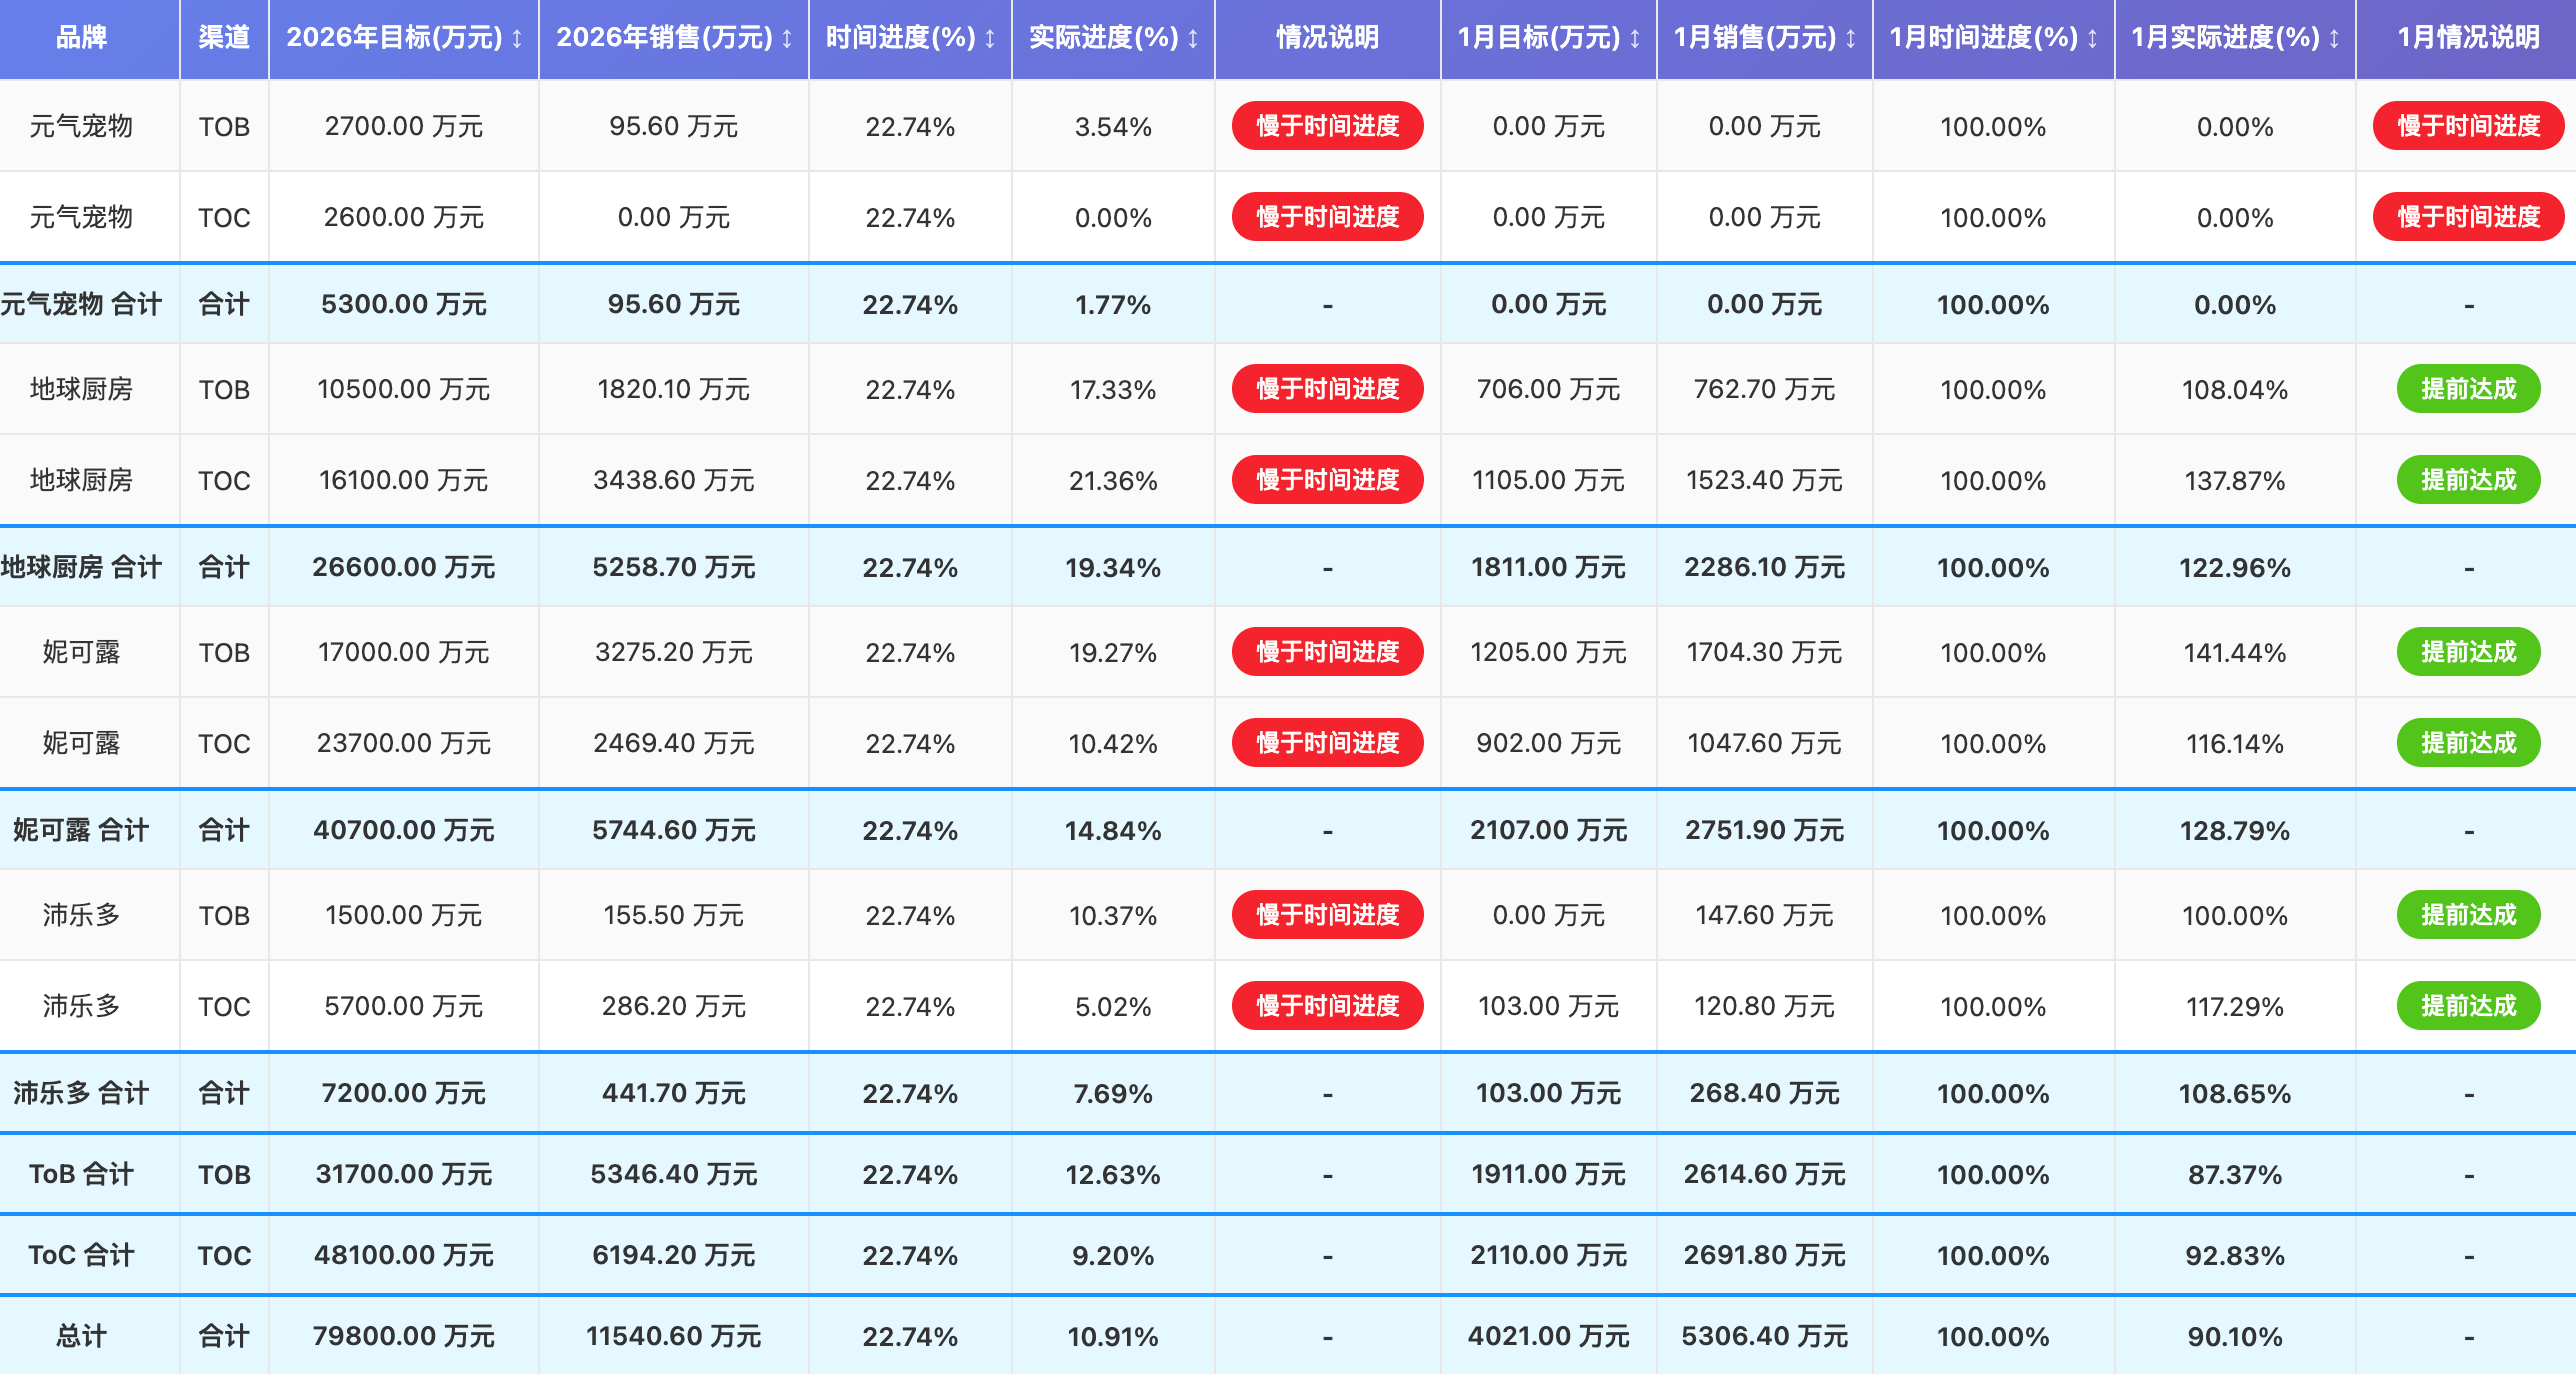Select 慢于时间进度 badge in 妮可露 TOB row
This screenshot has width=2576, height=1374.
pos(1328,652)
